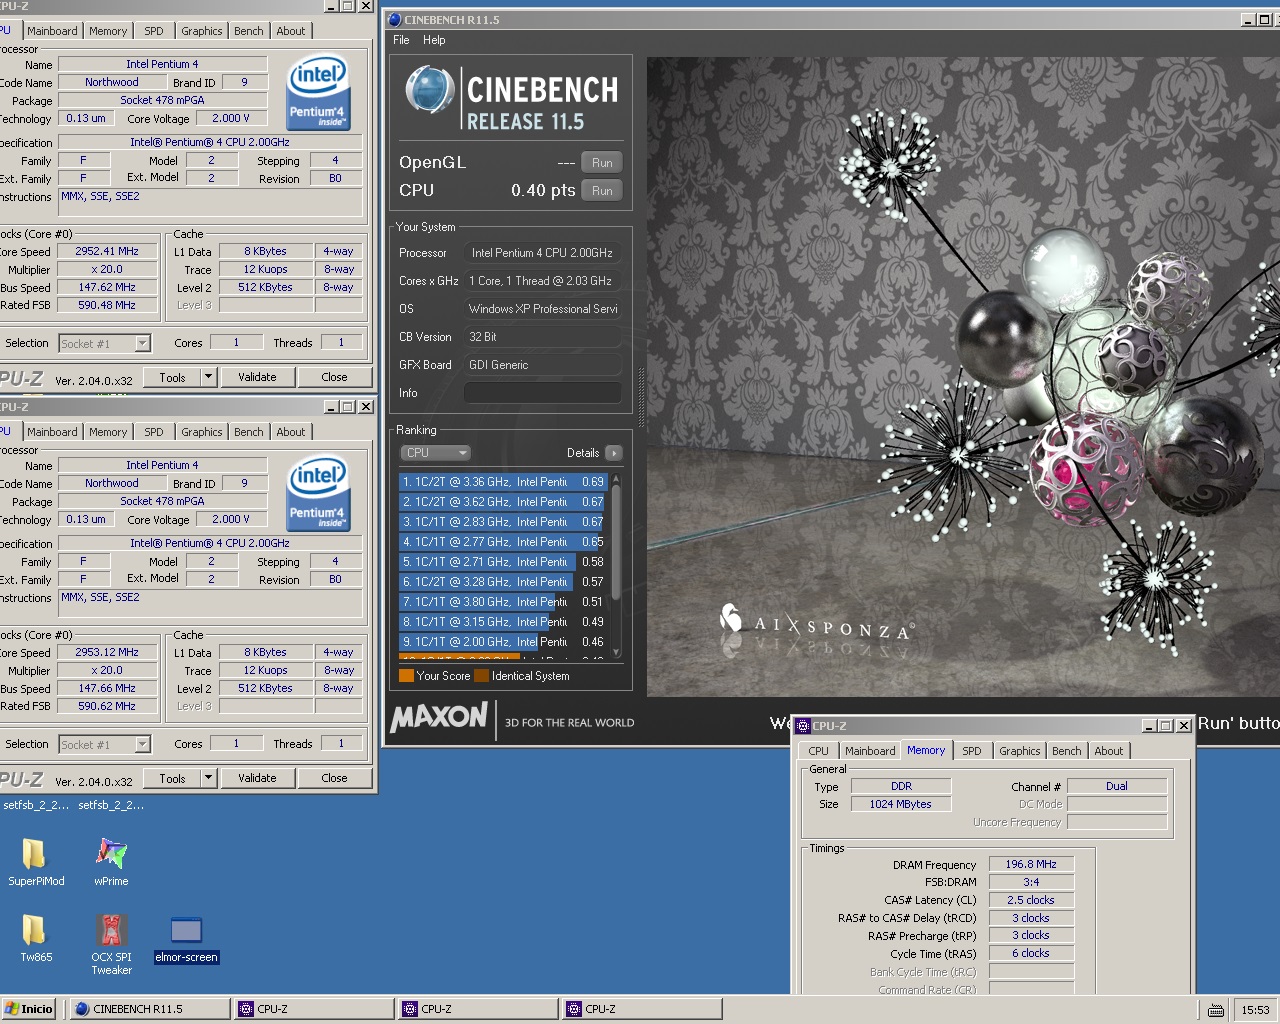Click Tools button in top CPU-Z window
1280x1024 pixels.
(x=172, y=377)
